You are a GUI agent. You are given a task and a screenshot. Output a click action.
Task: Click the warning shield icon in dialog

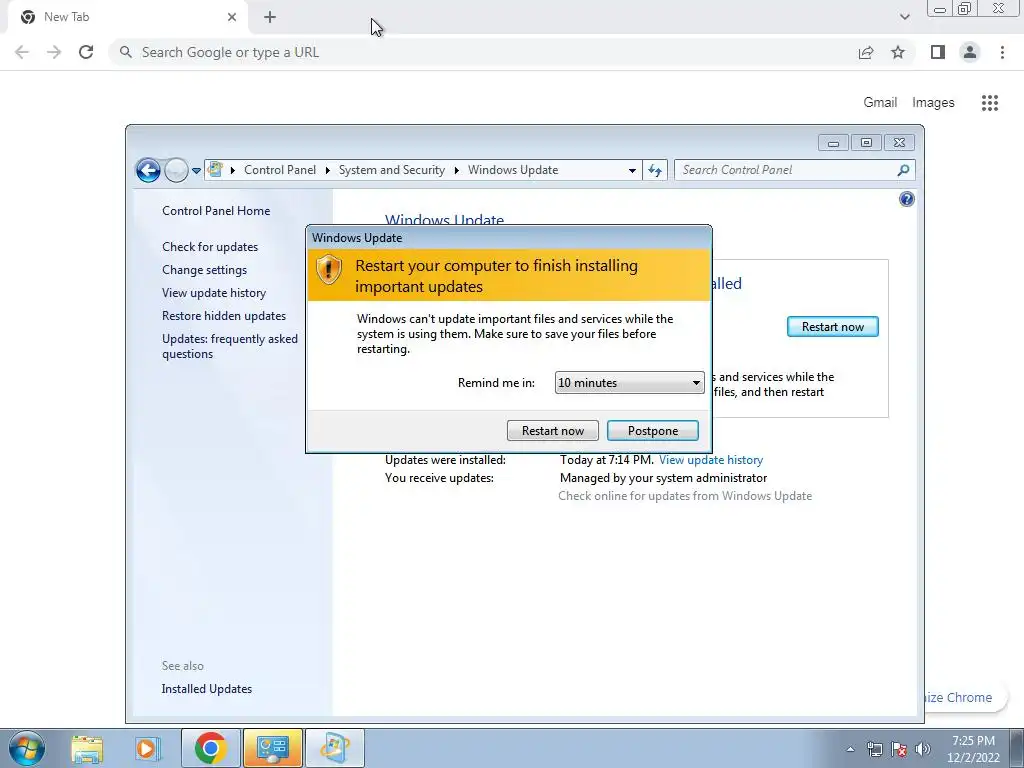[x=328, y=269]
